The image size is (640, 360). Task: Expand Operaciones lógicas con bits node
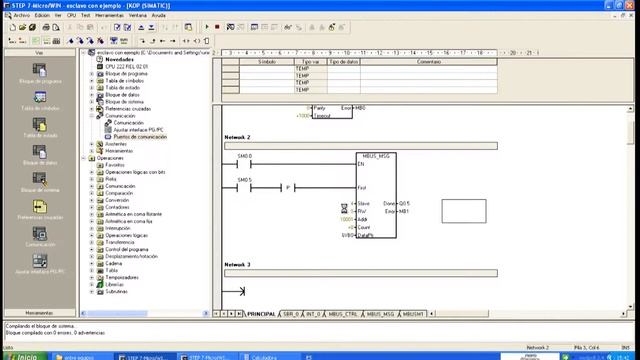[x=92, y=172]
